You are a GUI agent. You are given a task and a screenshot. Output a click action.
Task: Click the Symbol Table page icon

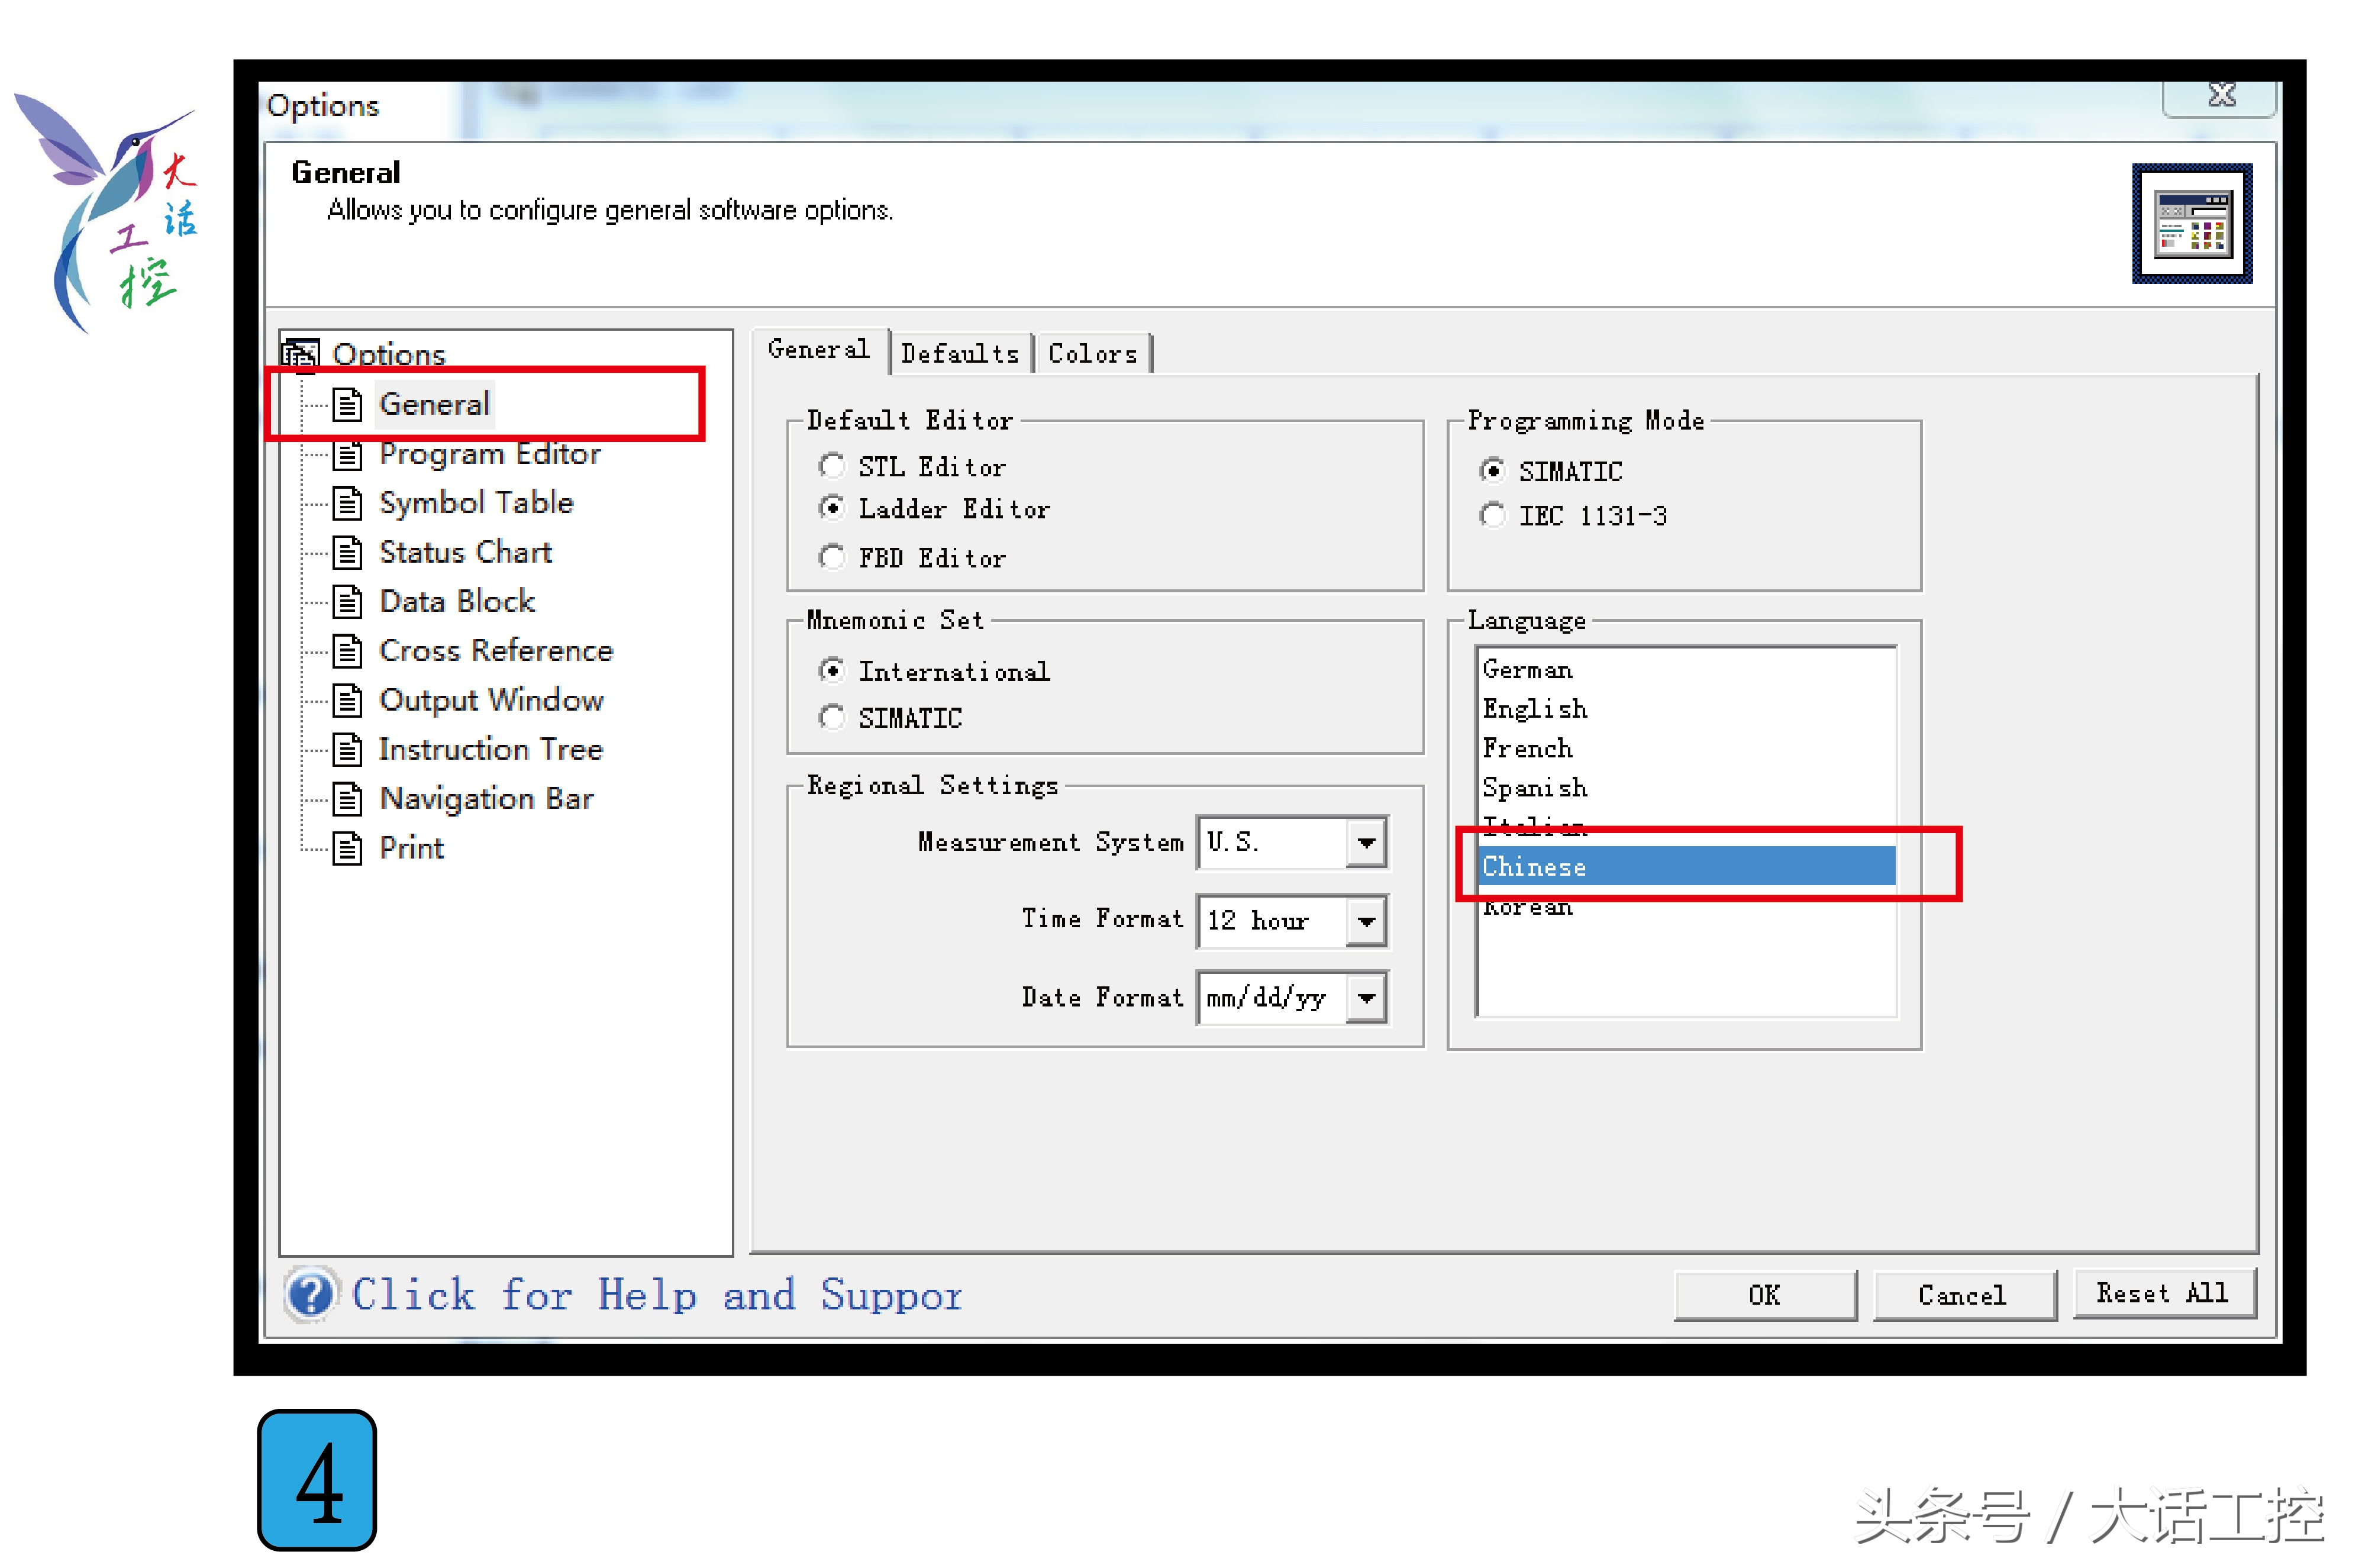[x=347, y=504]
